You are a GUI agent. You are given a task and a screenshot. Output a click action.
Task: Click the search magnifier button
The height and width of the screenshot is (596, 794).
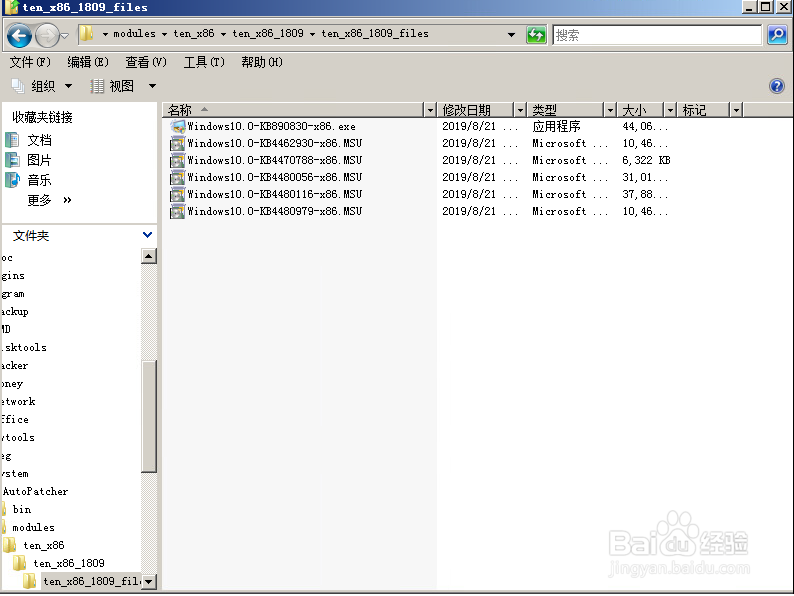point(777,35)
